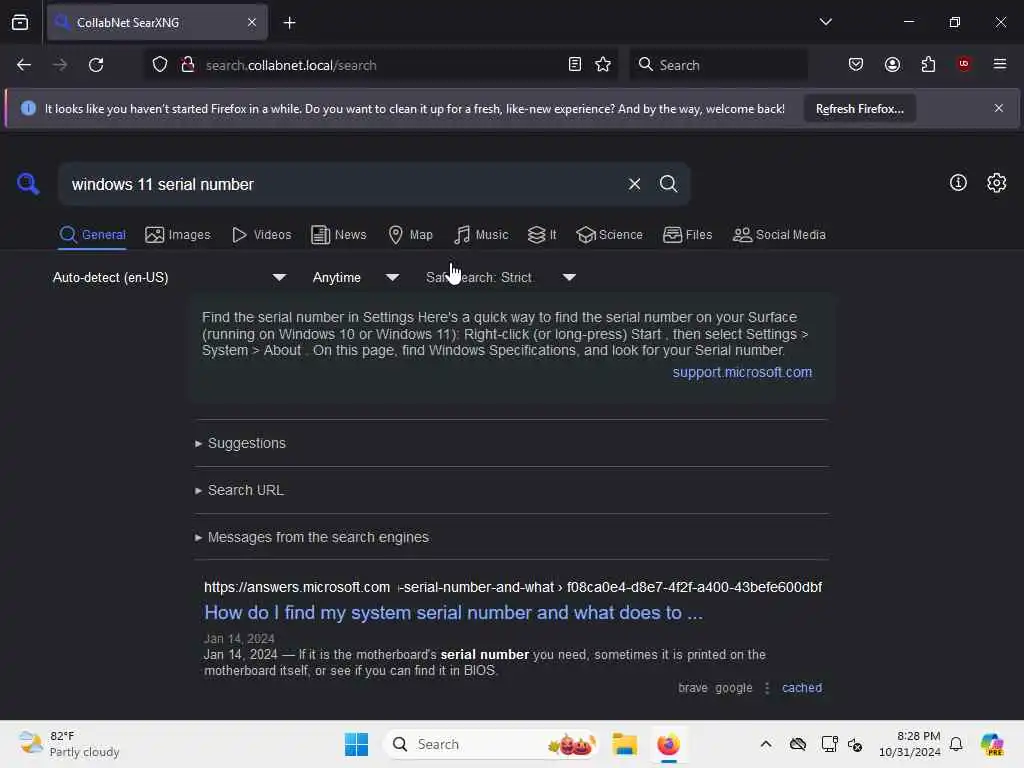Open the Auto-detect (en-US) language dropdown
The image size is (1024, 768).
coord(169,278)
